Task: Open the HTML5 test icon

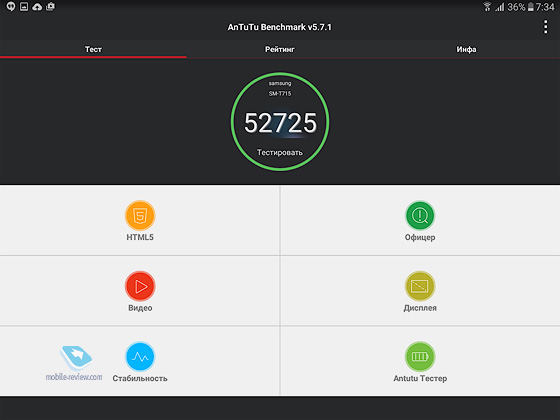Action: pos(140,215)
